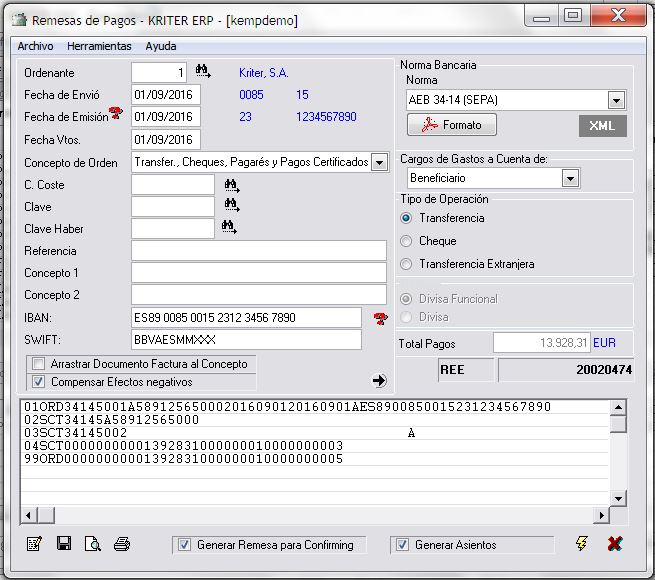Click scroll down arrow of text area
This screenshot has height=580, width=655.
coord(618,499)
